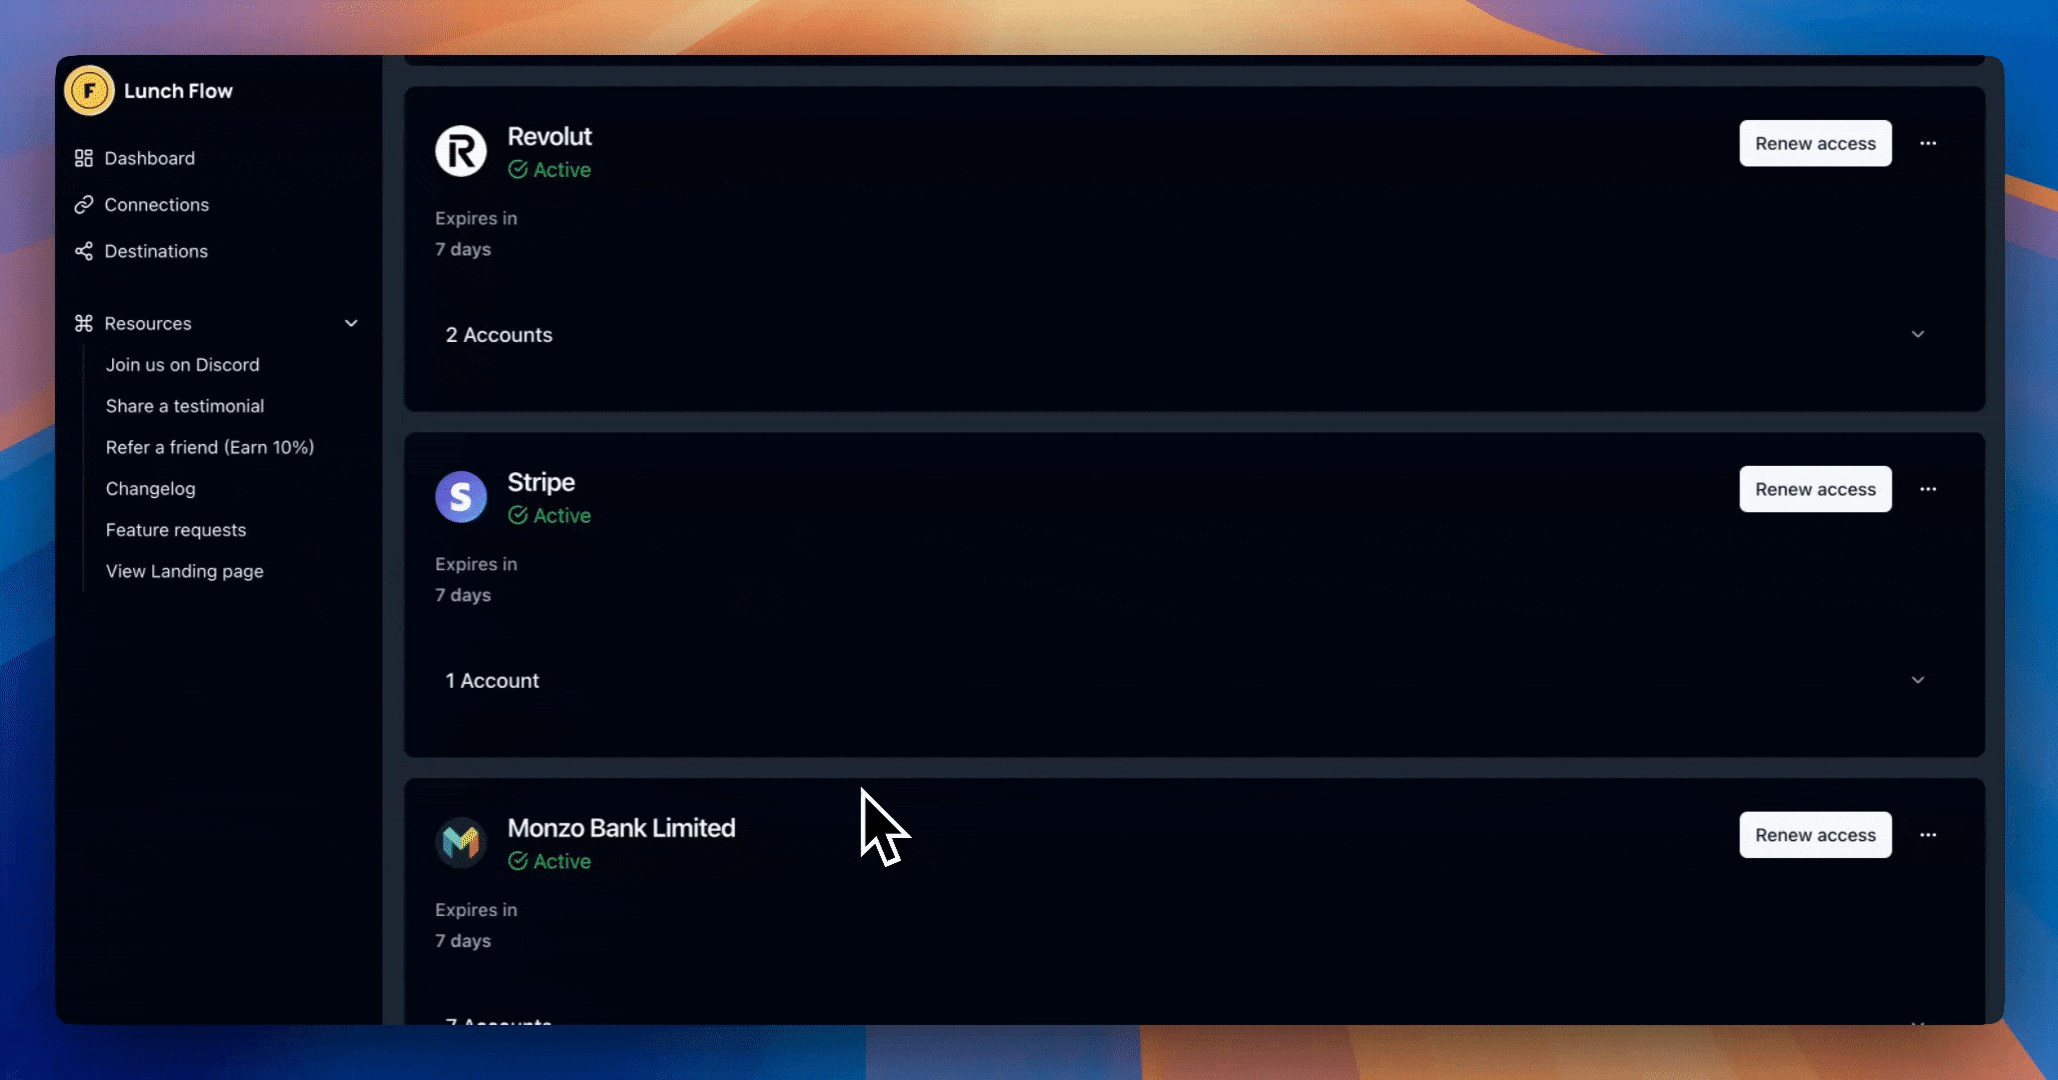
Task: Open Revolut's three-dot options menu
Action: (x=1928, y=143)
